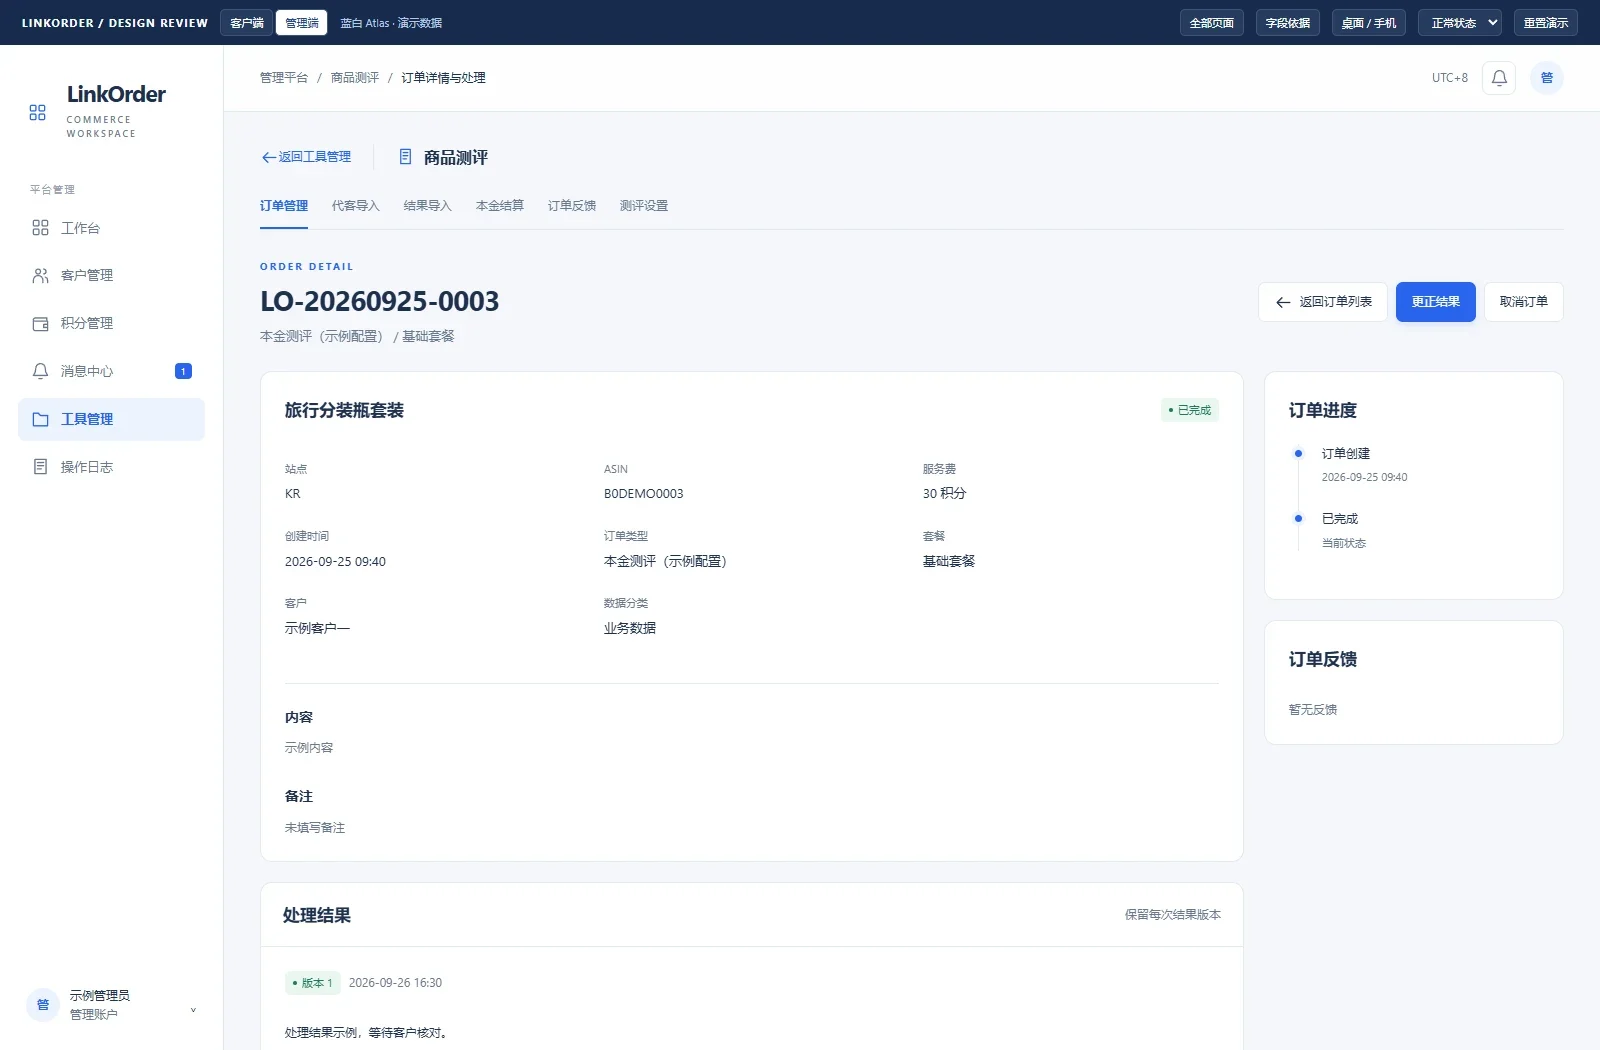Click the 更正结果 button
Screen dimensions: 1600x1050
point(1436,302)
